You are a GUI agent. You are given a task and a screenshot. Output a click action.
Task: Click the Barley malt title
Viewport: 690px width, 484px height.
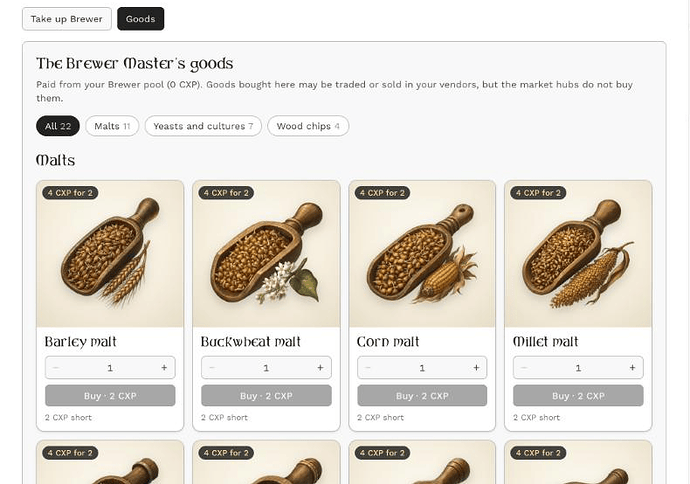[81, 342]
